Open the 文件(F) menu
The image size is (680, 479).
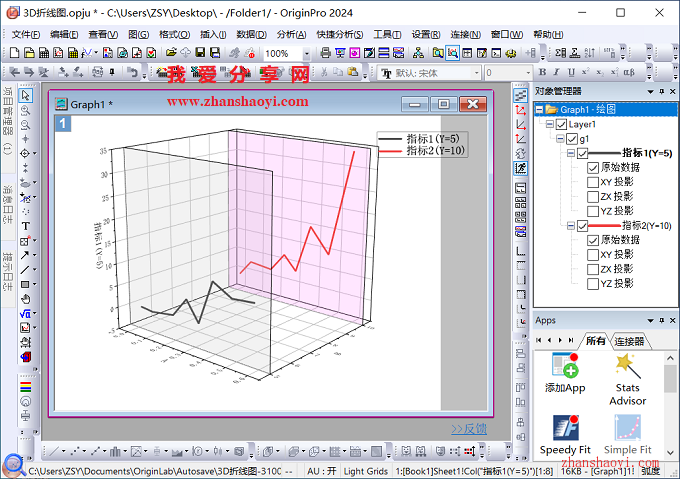click(x=26, y=35)
